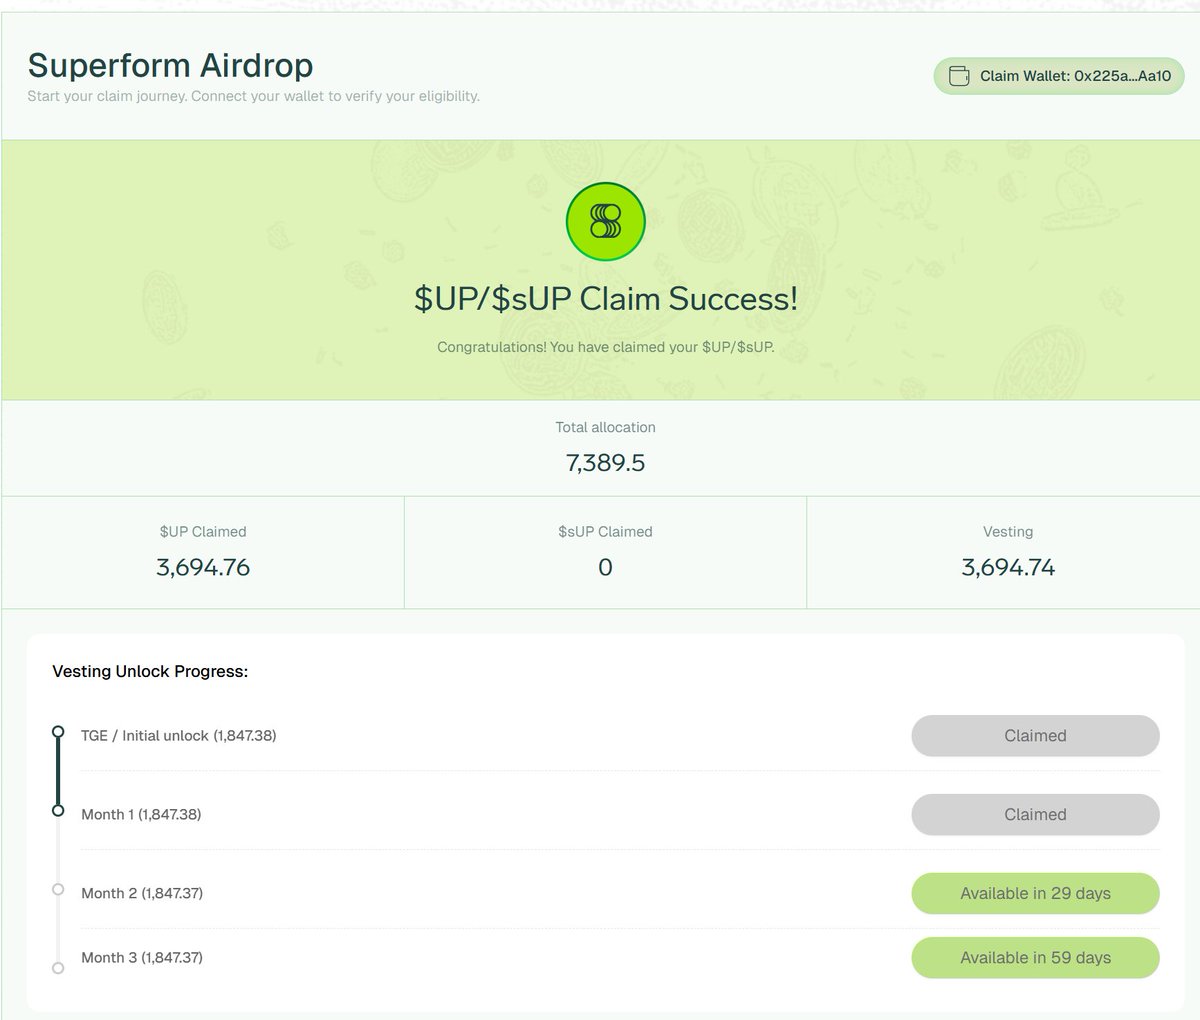Viewport: 1200px width, 1020px height.
Task: Click the $UP Claimed label
Action: (203, 532)
